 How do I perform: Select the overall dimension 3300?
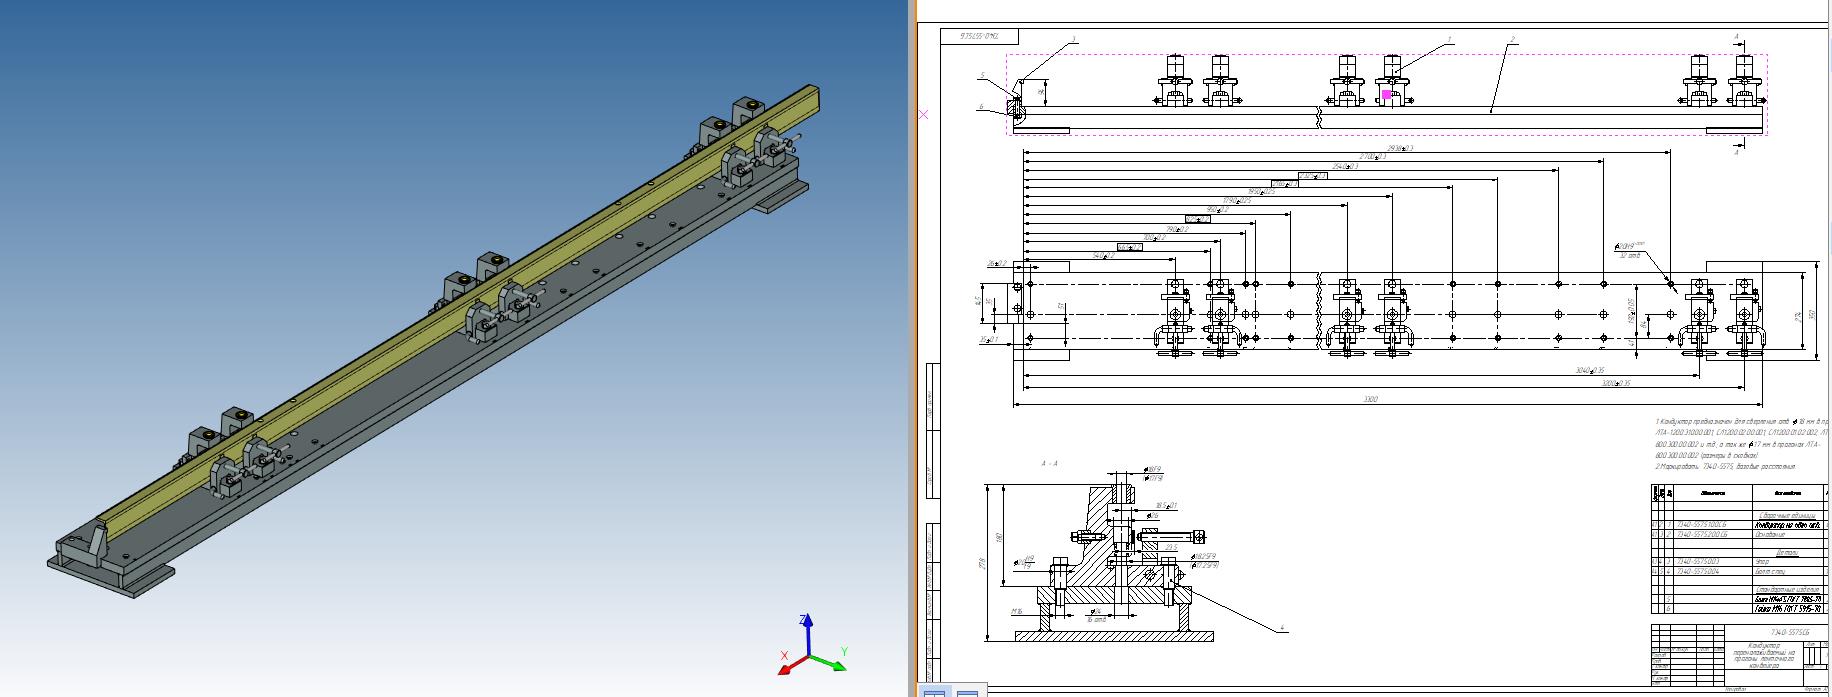click(1370, 400)
